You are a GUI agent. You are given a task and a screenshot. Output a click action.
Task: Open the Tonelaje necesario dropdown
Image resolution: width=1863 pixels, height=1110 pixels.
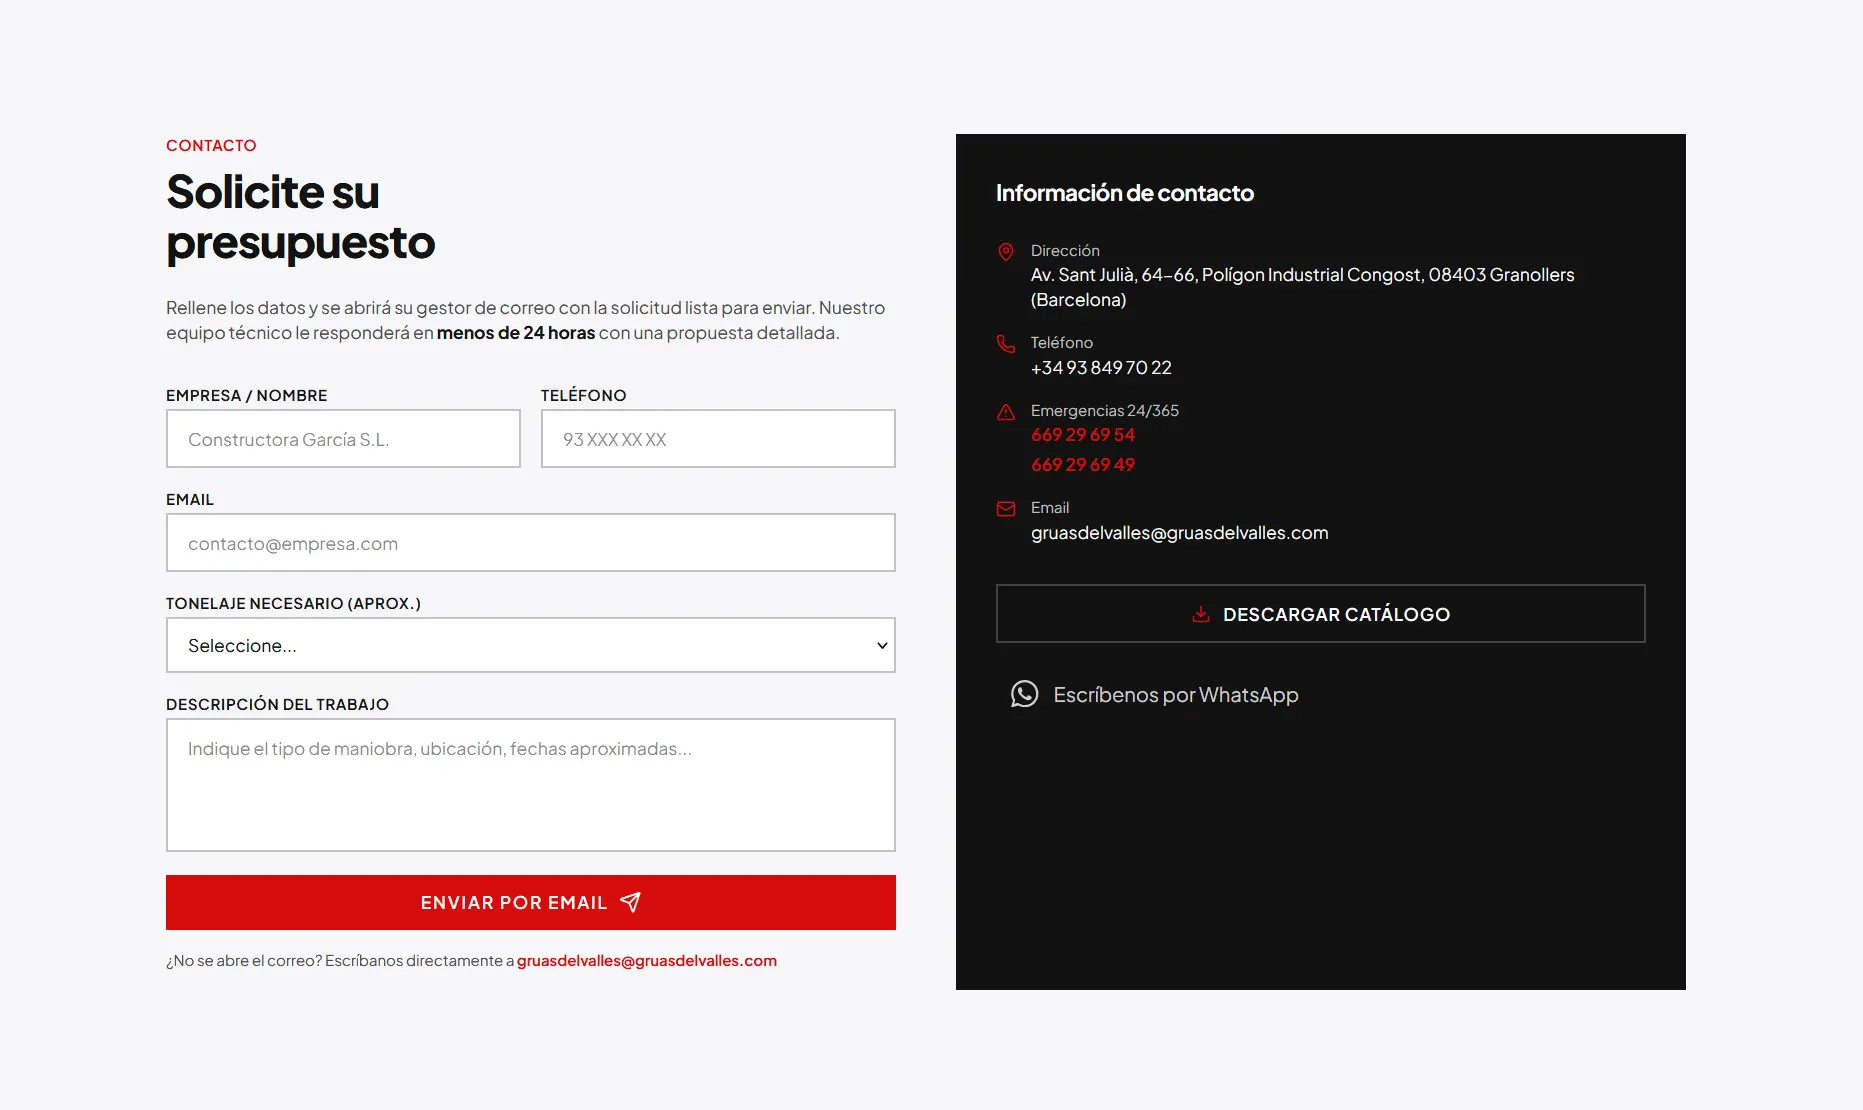(531, 645)
